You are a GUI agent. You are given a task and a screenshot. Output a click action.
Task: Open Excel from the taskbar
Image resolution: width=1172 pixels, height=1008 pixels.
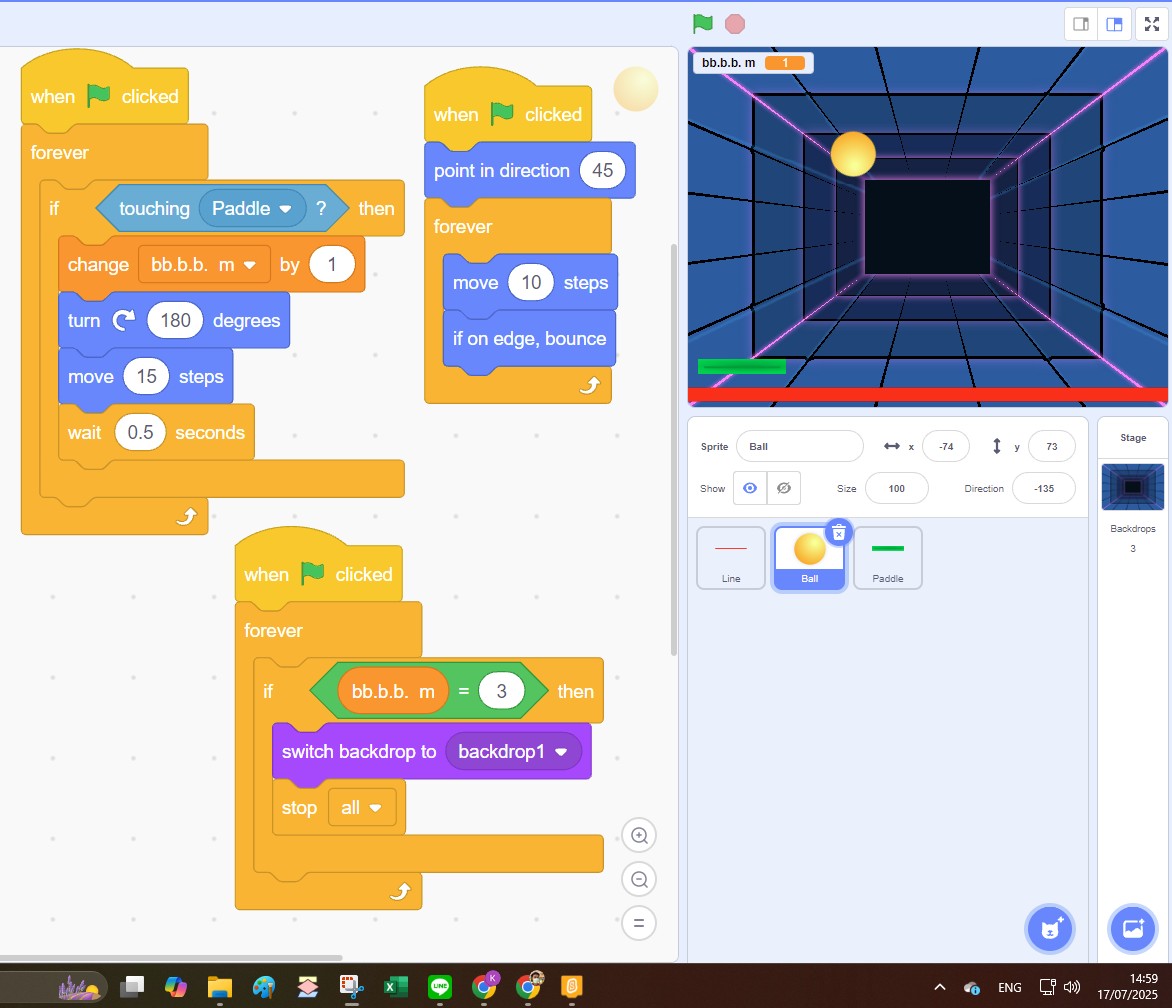point(395,987)
